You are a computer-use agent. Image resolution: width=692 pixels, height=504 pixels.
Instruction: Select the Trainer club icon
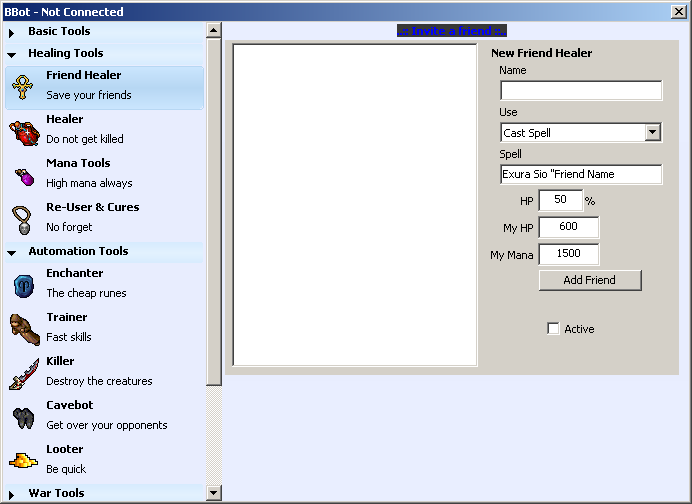(x=24, y=329)
